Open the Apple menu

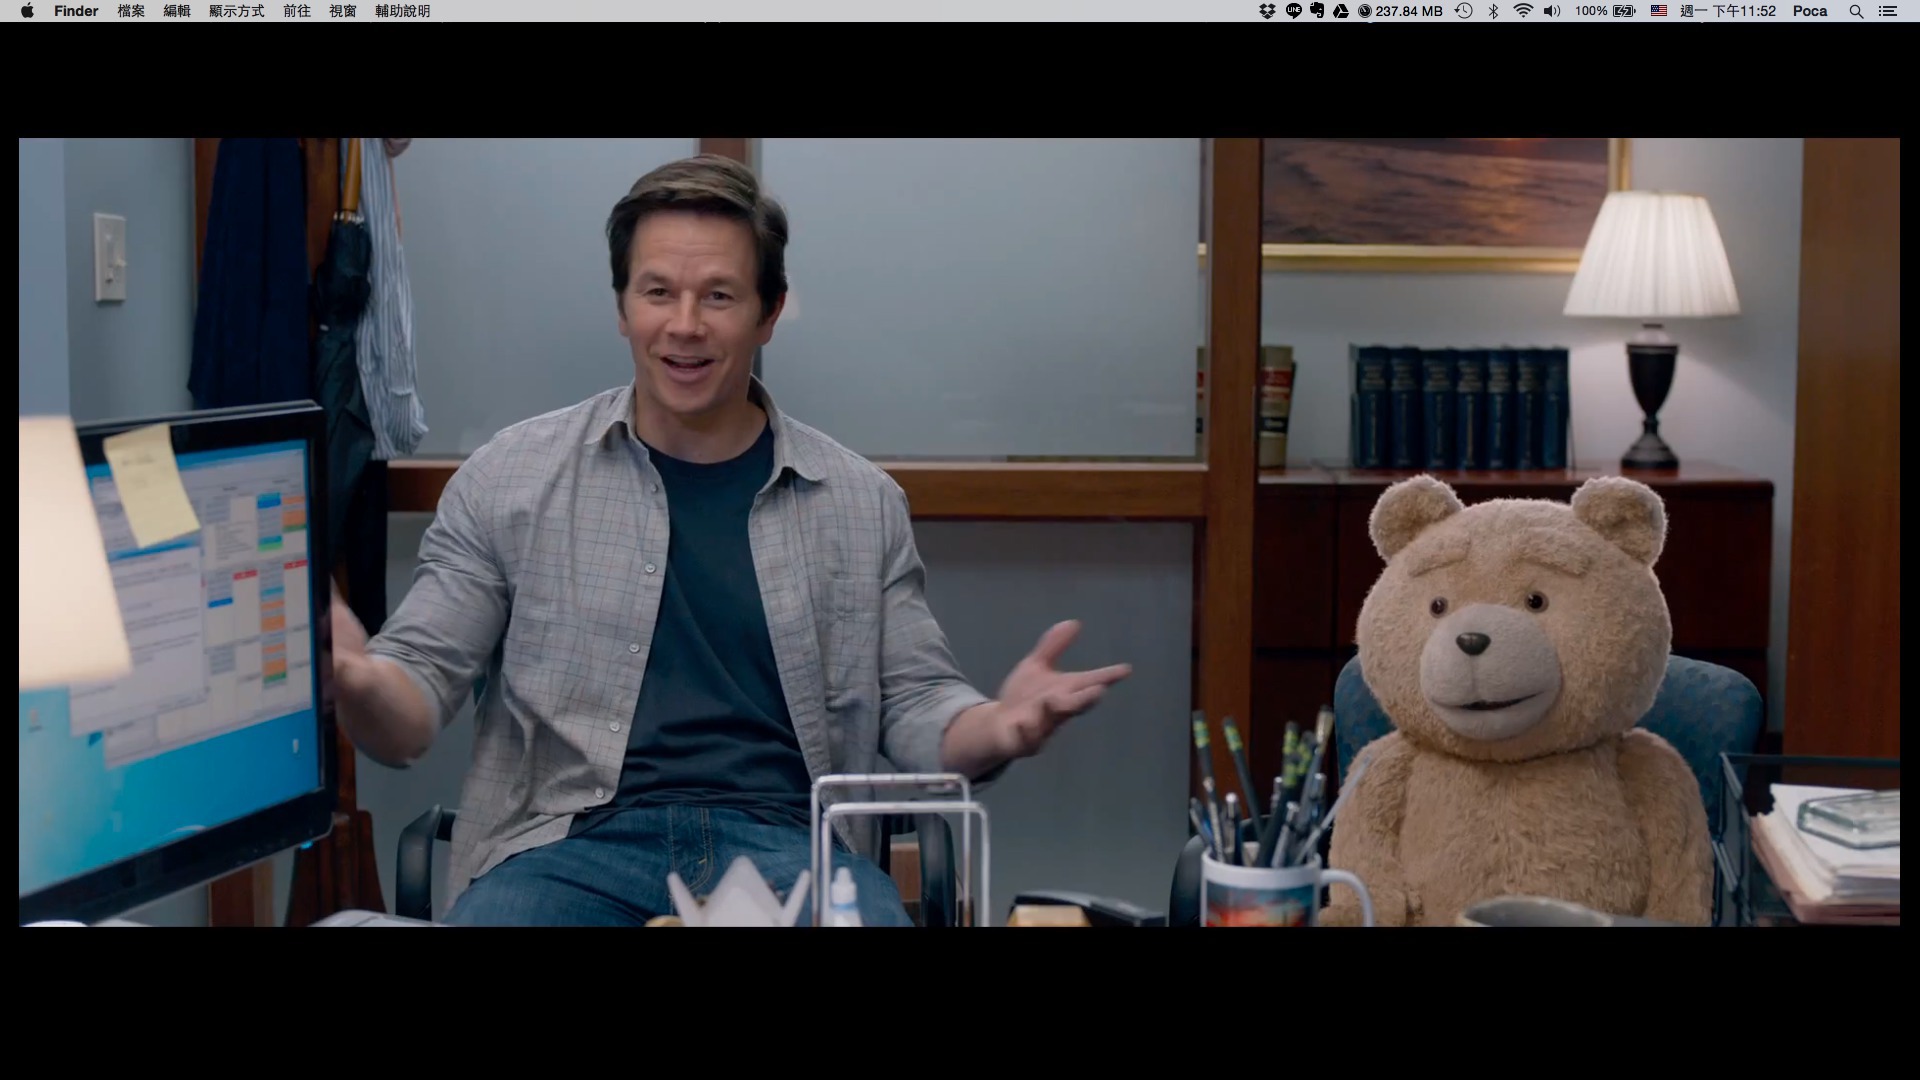(x=27, y=11)
